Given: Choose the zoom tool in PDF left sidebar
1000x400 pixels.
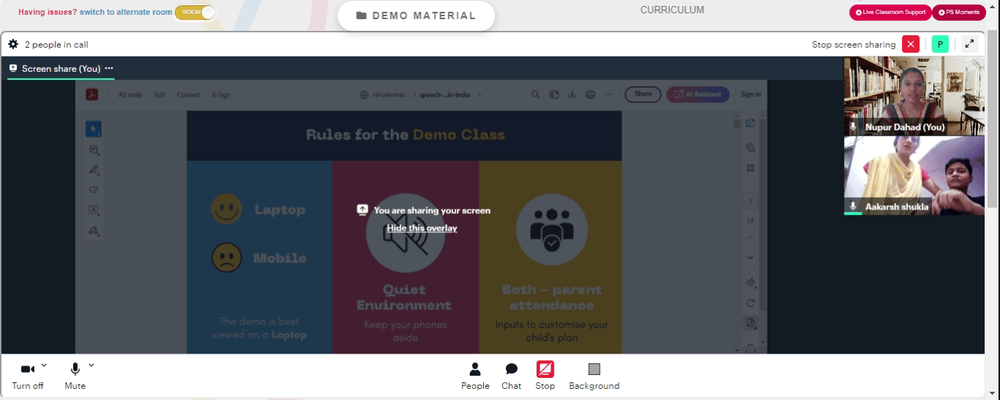Looking at the screenshot, I should click(94, 149).
